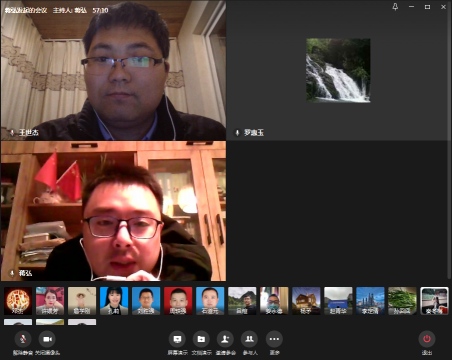
Task: Select the red background portrait thumbnail
Action: [x=178, y=301]
